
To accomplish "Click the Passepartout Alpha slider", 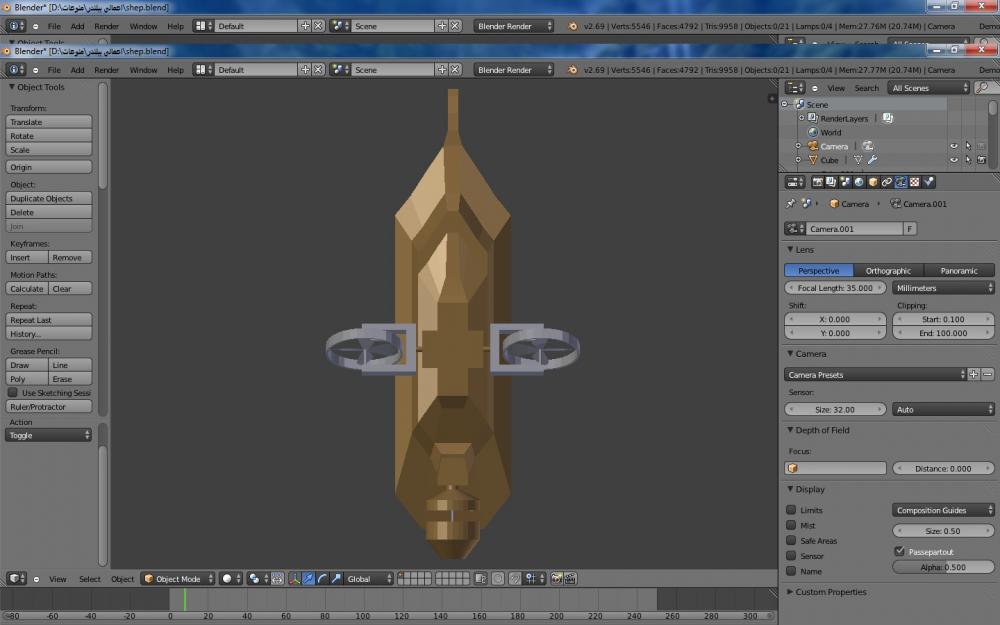I will [x=942, y=567].
